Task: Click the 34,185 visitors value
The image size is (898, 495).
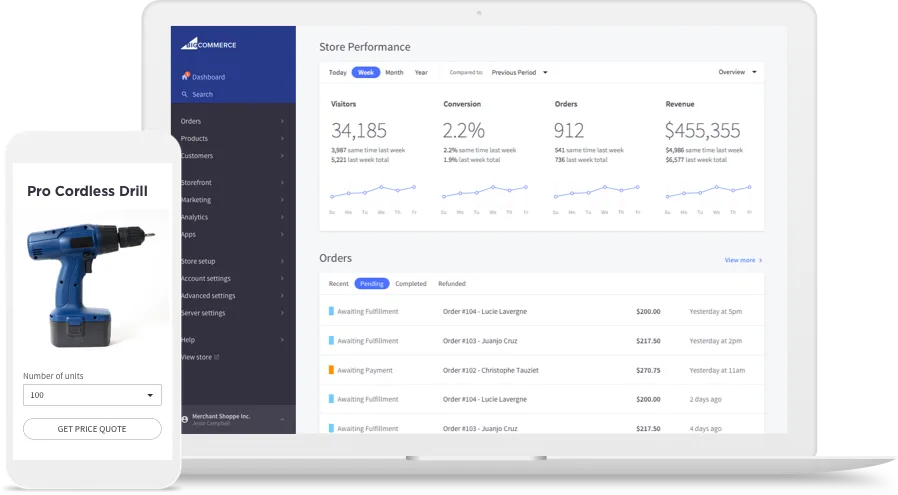Action: (x=359, y=131)
